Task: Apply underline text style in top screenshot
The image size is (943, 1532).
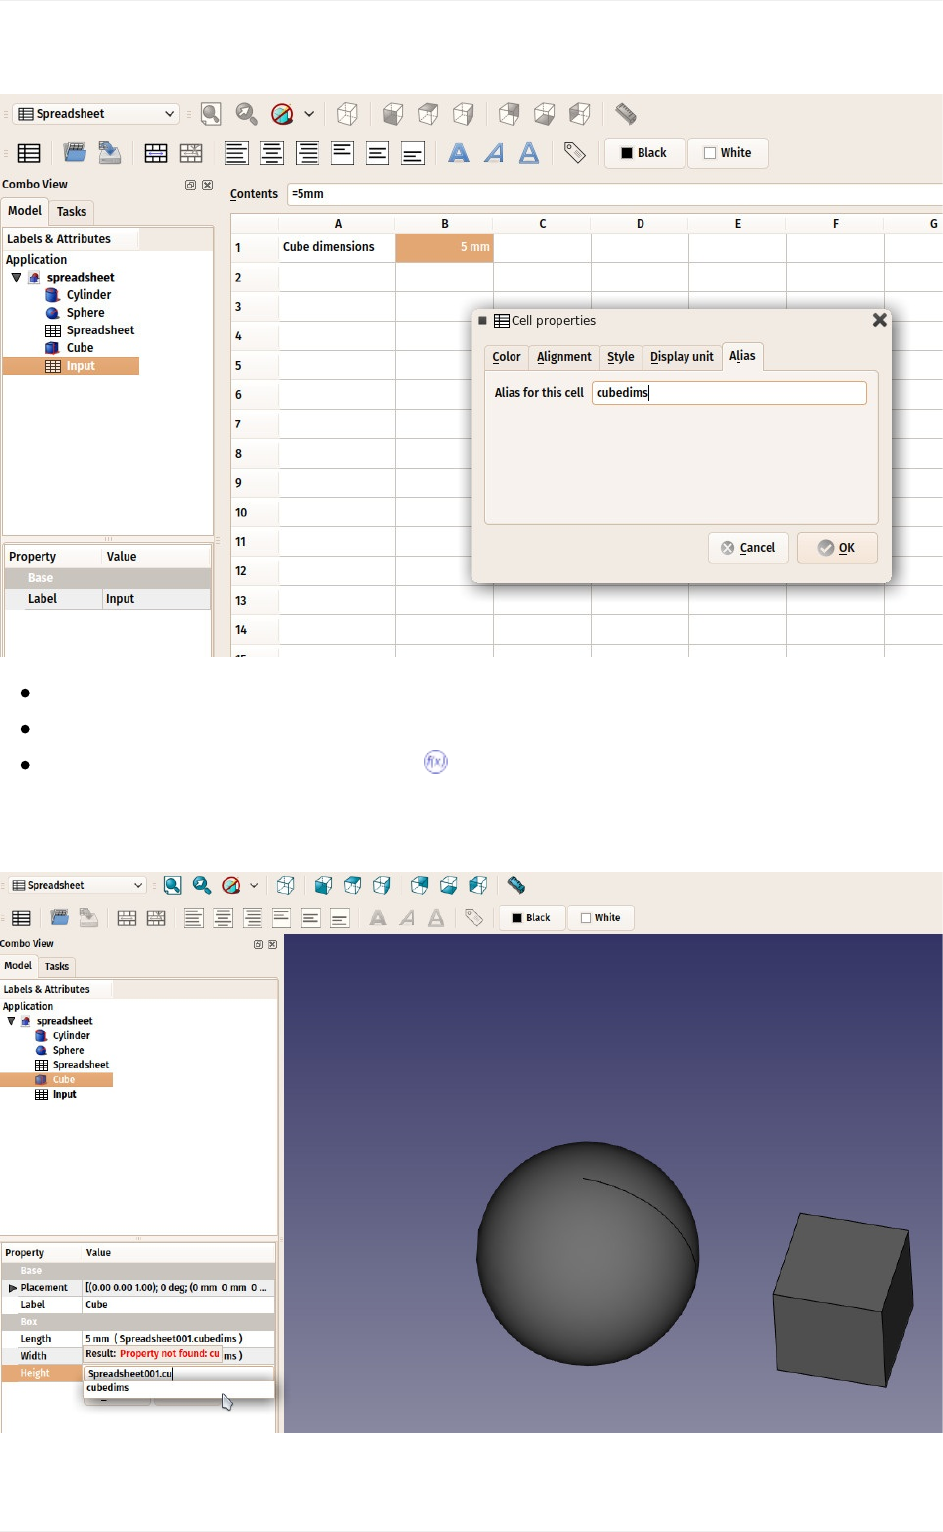Action: pyautogui.click(x=529, y=153)
